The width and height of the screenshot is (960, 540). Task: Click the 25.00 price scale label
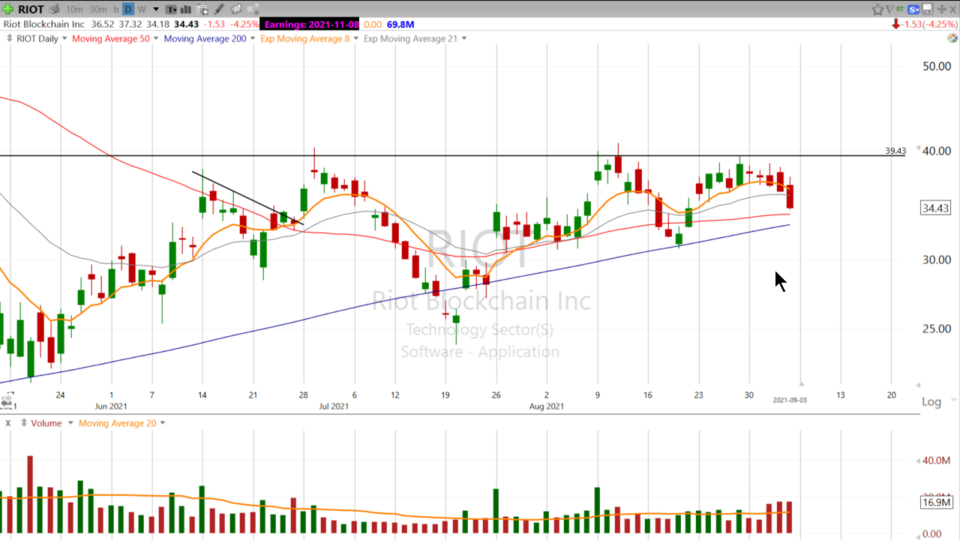pyautogui.click(x=937, y=329)
